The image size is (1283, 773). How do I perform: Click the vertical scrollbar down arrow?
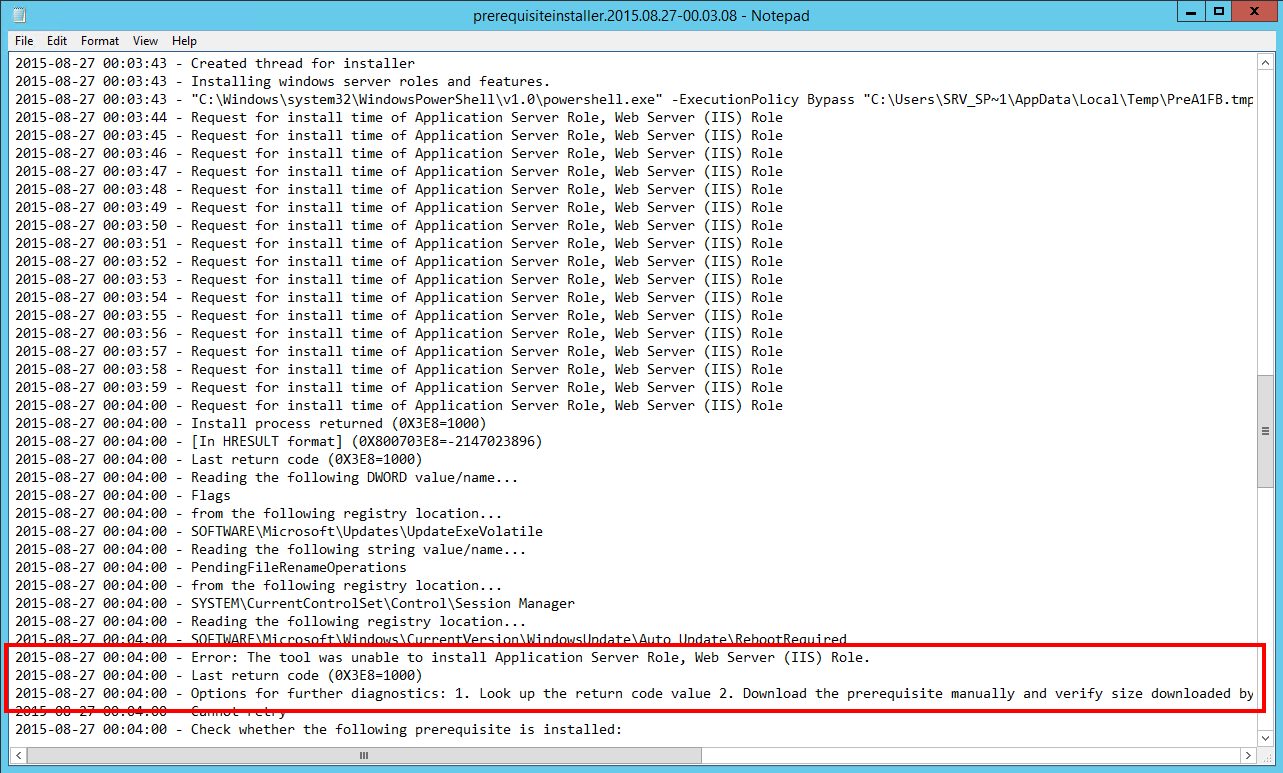tap(1265, 738)
